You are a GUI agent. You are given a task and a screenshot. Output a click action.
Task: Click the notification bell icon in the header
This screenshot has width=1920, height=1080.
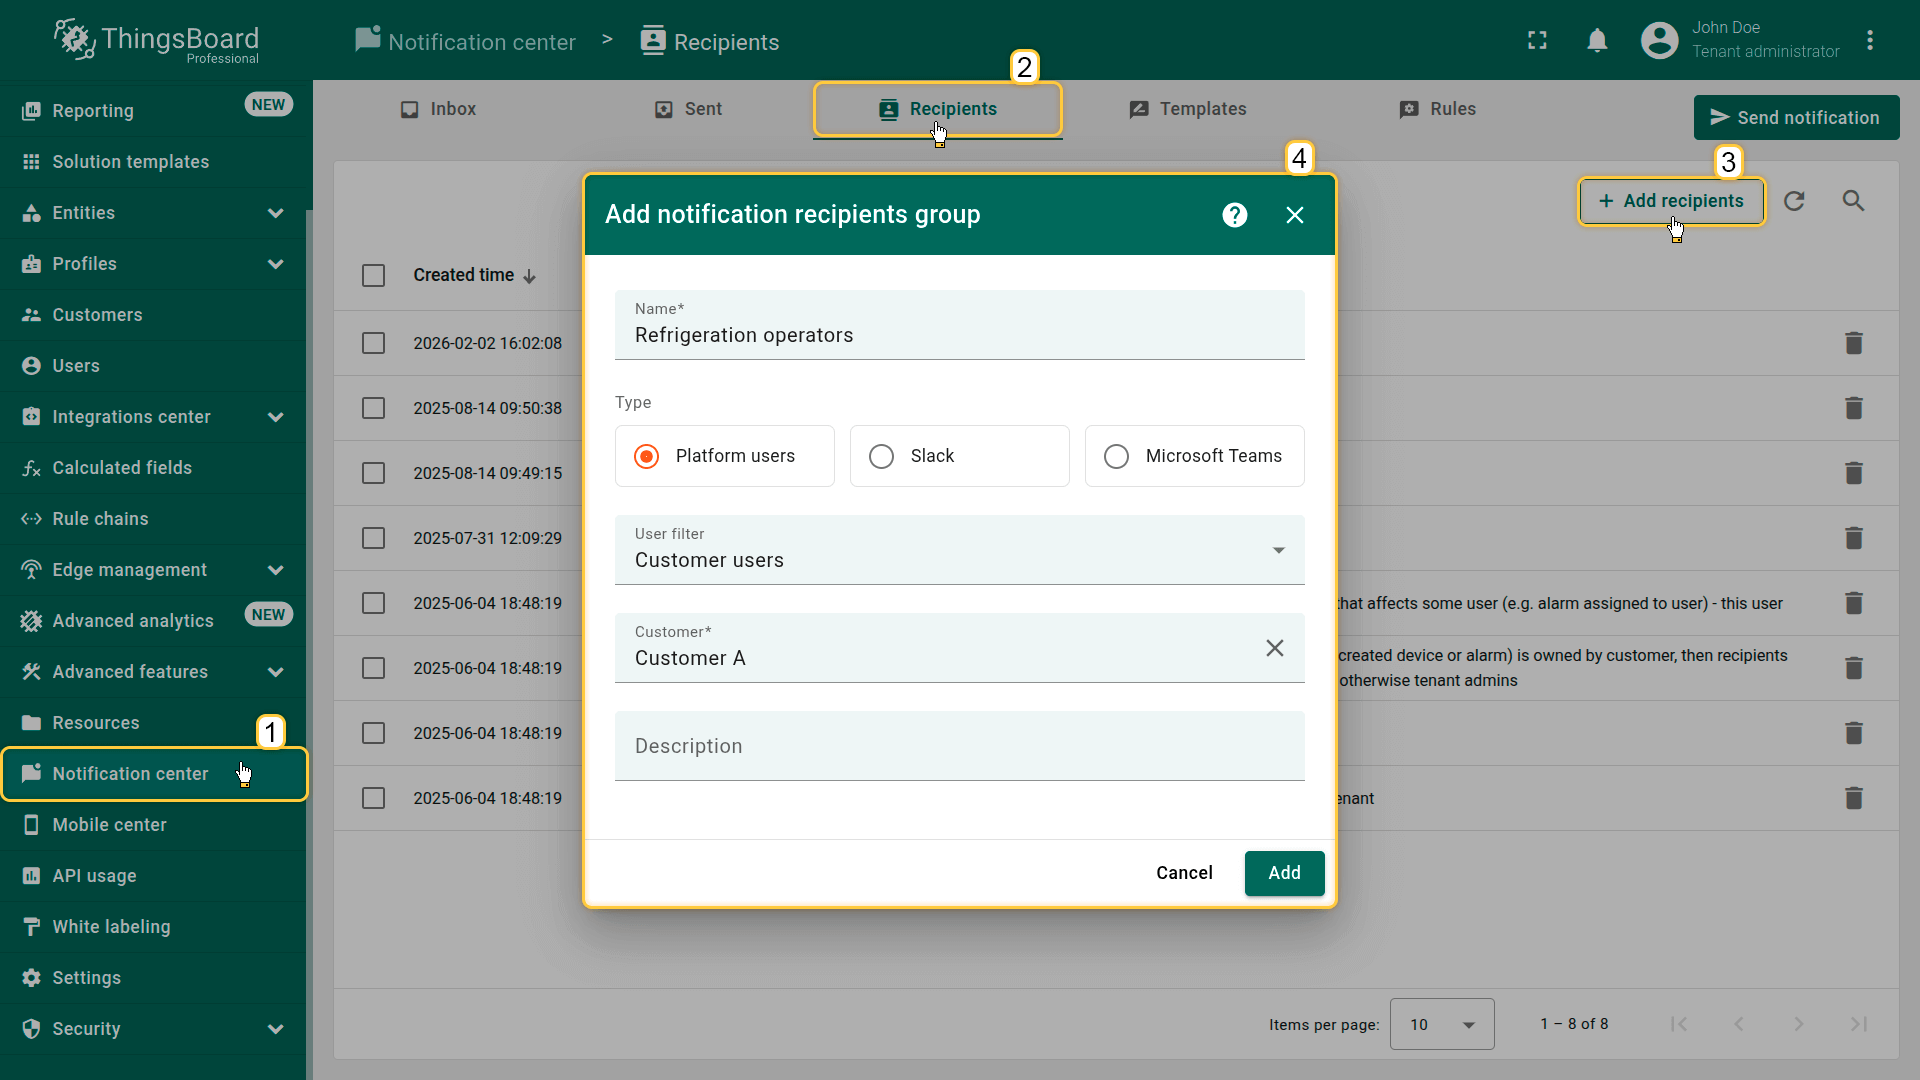pos(1597,41)
